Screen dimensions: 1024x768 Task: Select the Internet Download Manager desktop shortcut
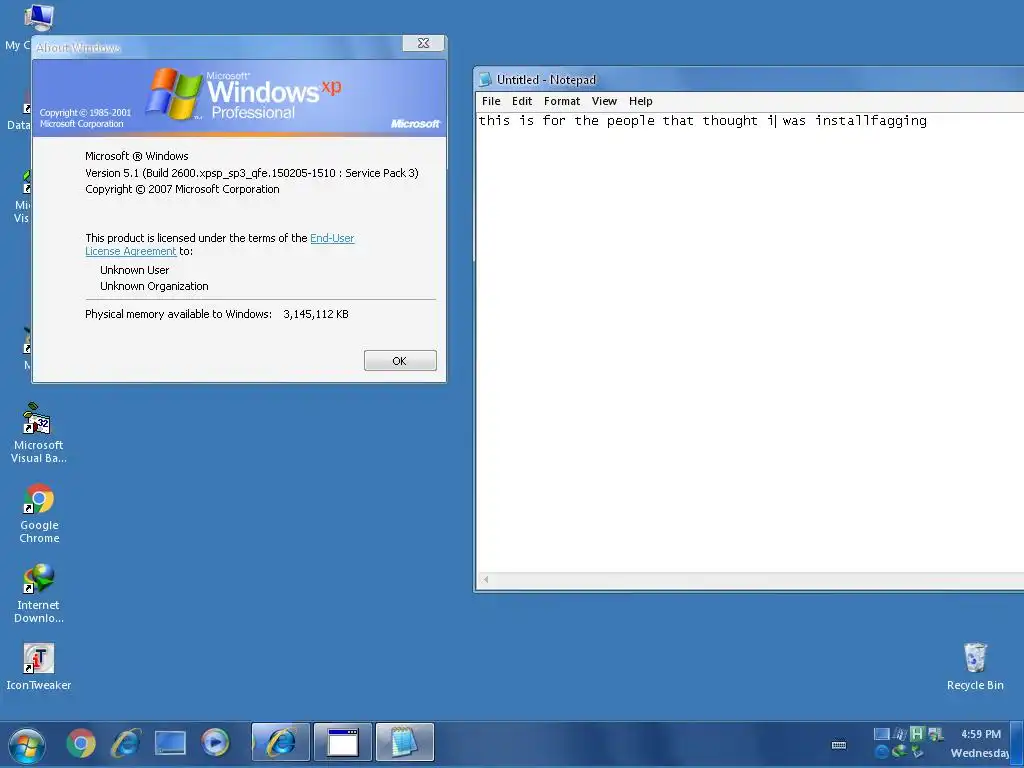39,593
